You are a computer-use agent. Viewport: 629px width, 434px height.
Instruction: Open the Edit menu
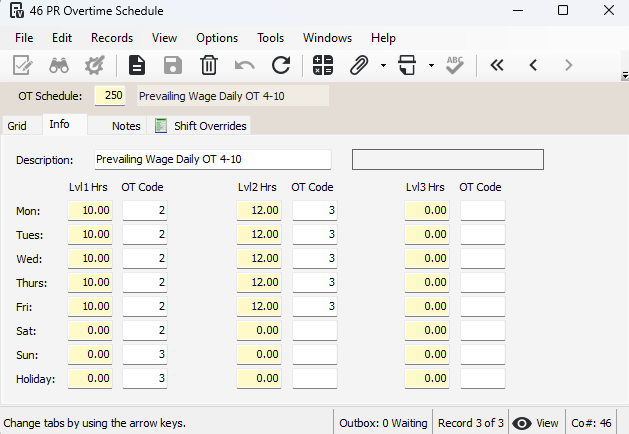62,38
